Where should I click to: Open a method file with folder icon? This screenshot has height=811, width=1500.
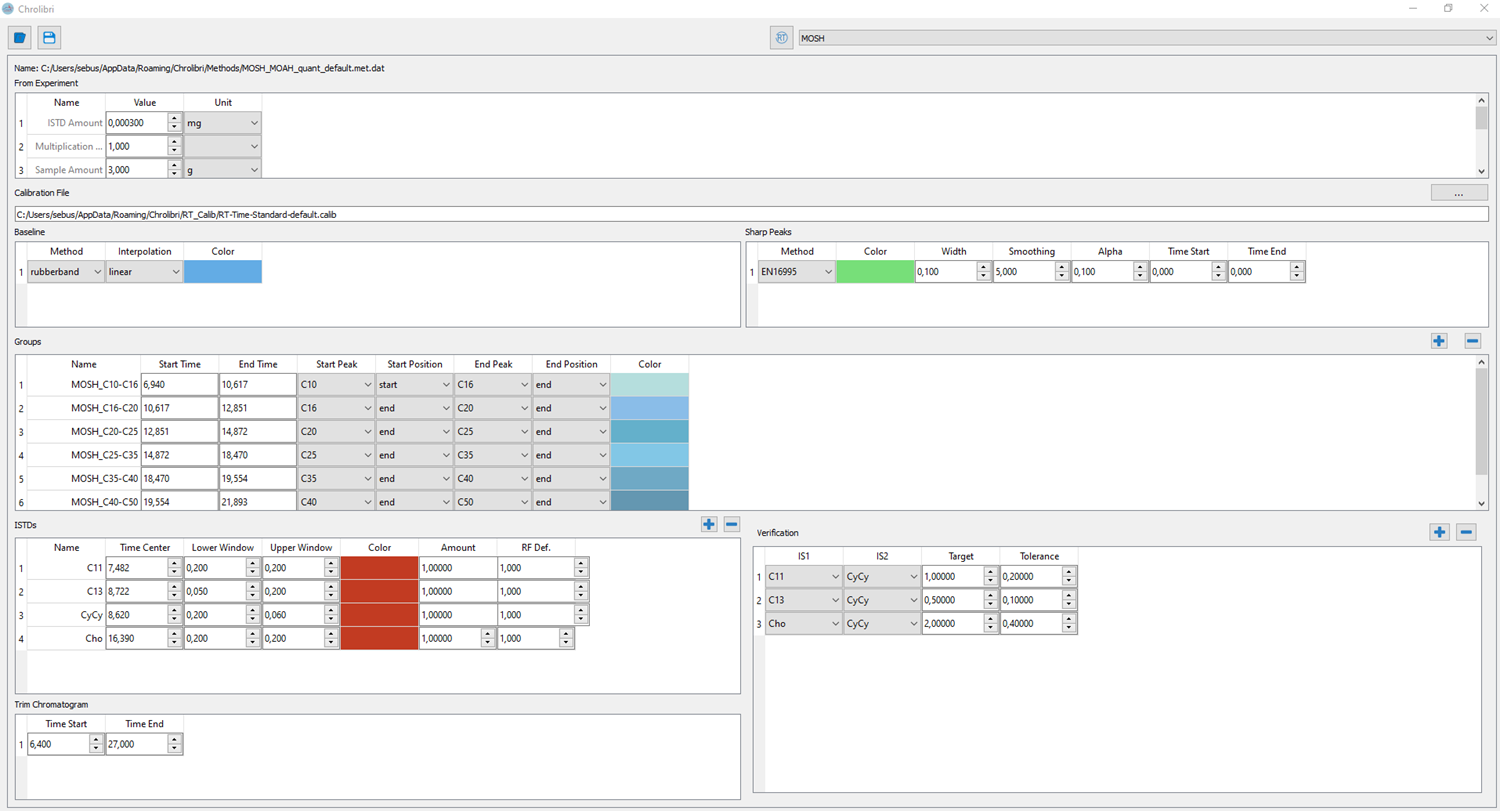(x=20, y=38)
